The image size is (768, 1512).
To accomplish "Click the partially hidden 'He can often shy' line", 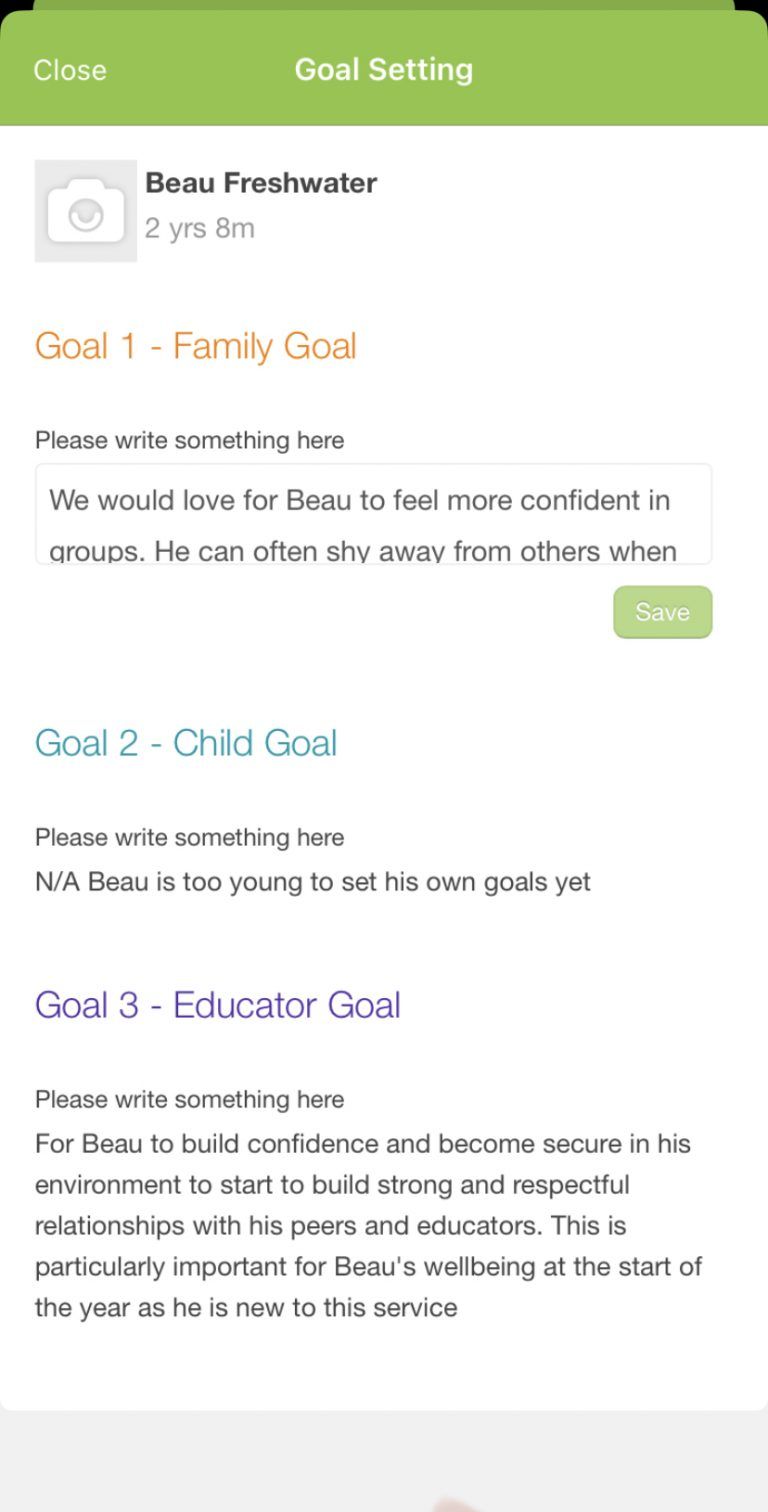I will tap(363, 551).
